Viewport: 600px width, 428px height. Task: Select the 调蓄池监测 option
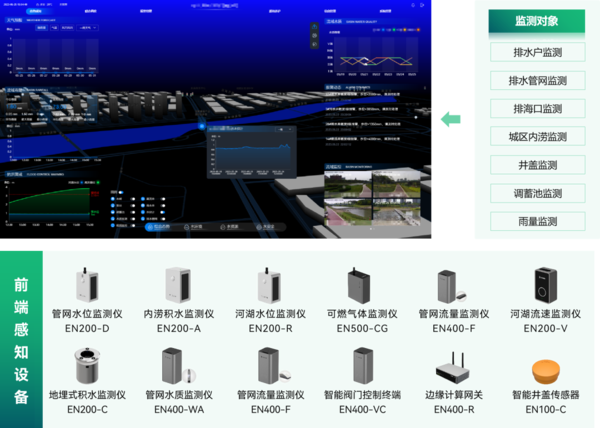pyautogui.click(x=538, y=194)
